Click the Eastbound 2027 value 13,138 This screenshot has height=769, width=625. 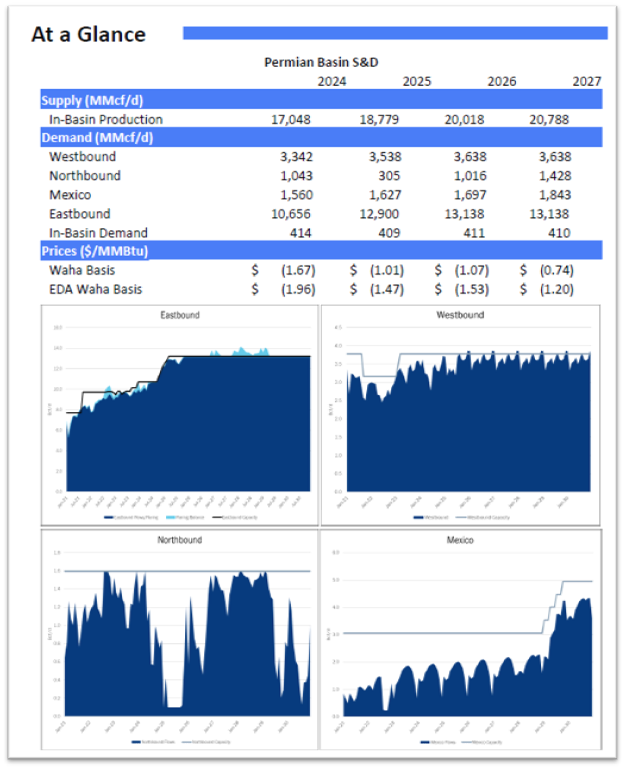tap(549, 214)
